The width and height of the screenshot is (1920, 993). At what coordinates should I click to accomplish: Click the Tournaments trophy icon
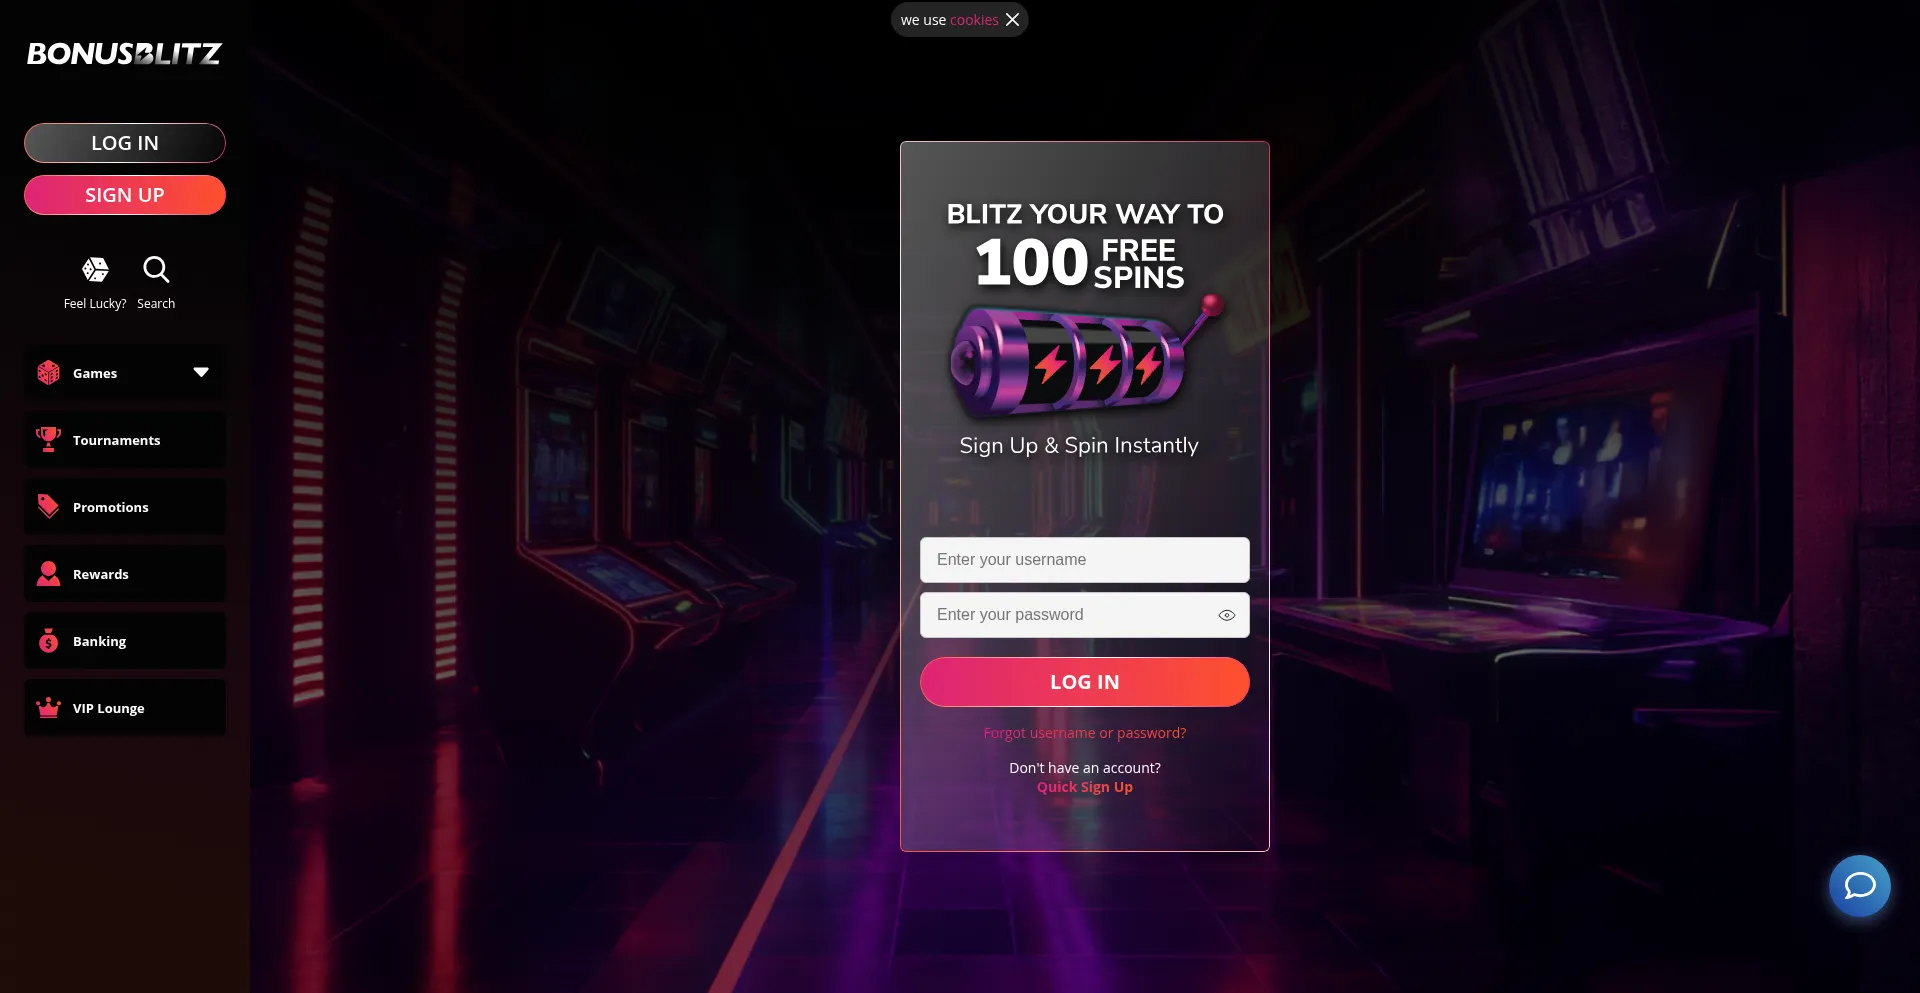[48, 439]
